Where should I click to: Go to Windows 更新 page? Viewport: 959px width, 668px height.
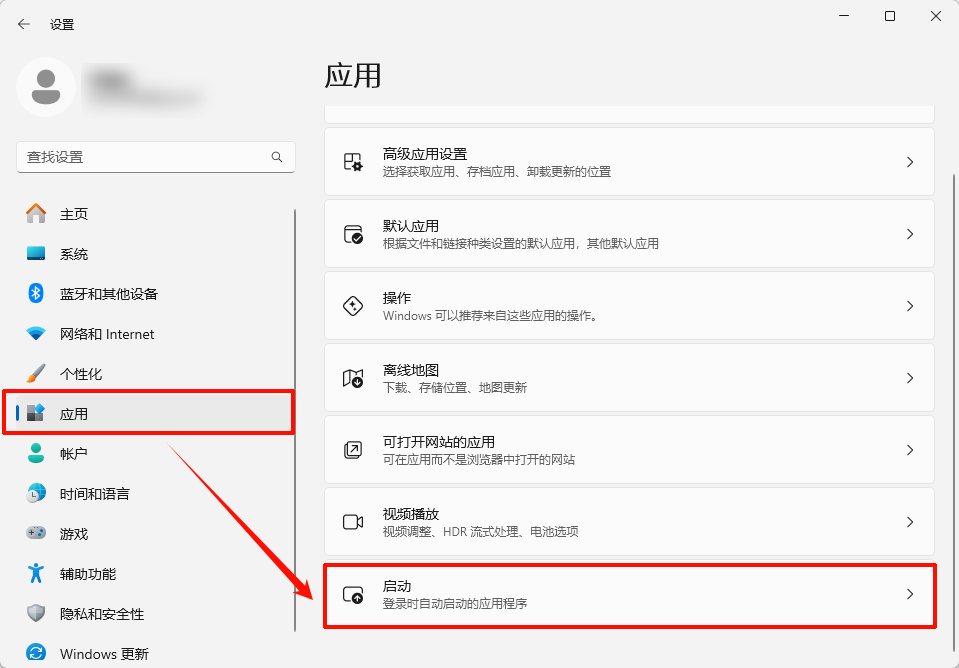155,653
